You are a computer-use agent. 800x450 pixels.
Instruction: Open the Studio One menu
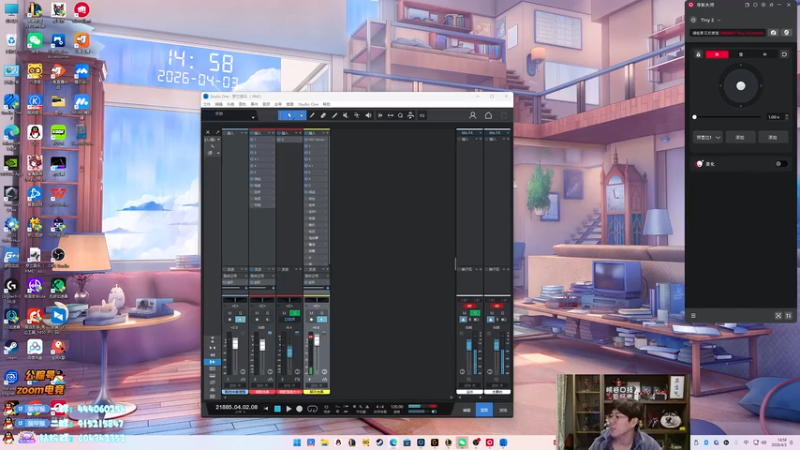click(x=308, y=104)
